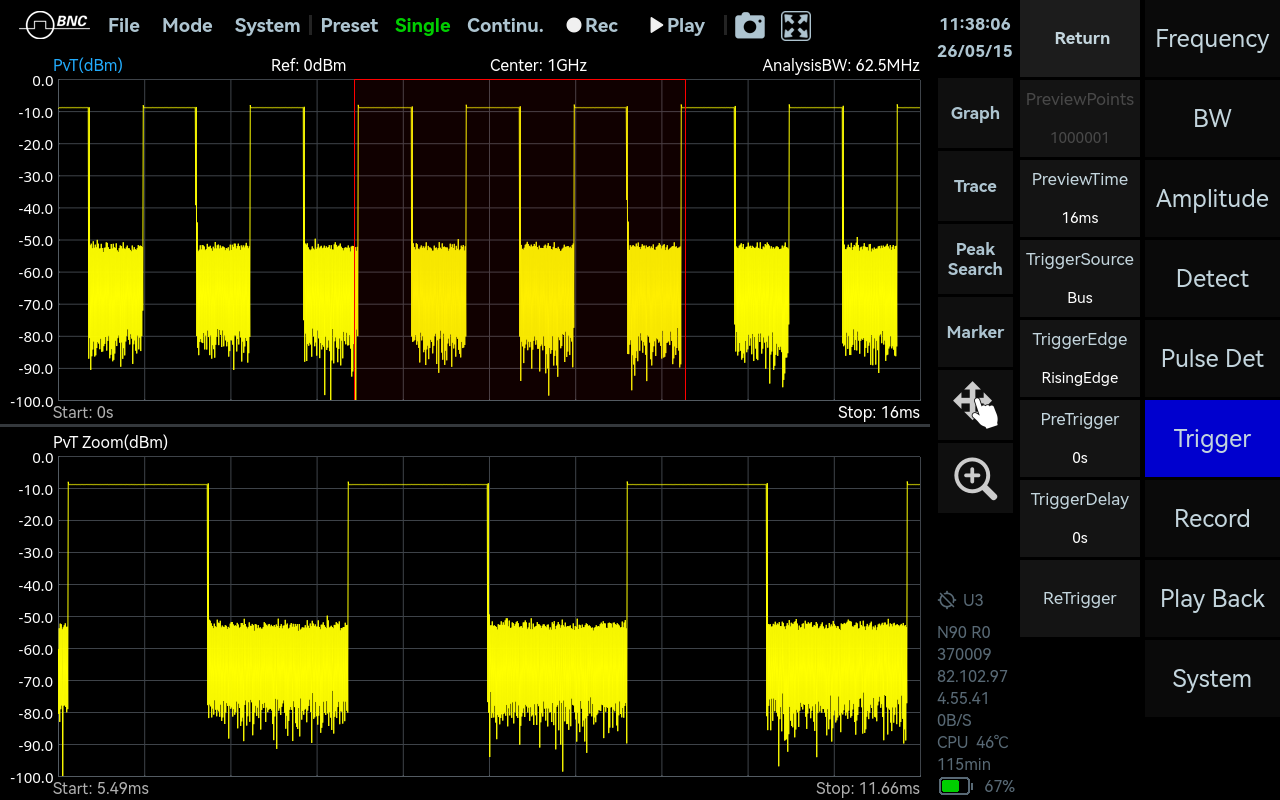Click the battery status icon
Image resolution: width=1280 pixels, height=800 pixels.
click(x=956, y=786)
